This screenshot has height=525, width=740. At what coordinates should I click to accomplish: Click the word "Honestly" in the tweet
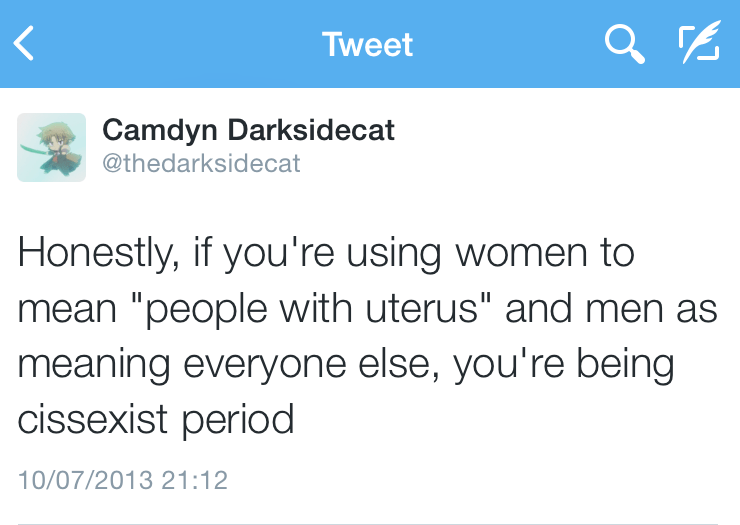tap(92, 253)
